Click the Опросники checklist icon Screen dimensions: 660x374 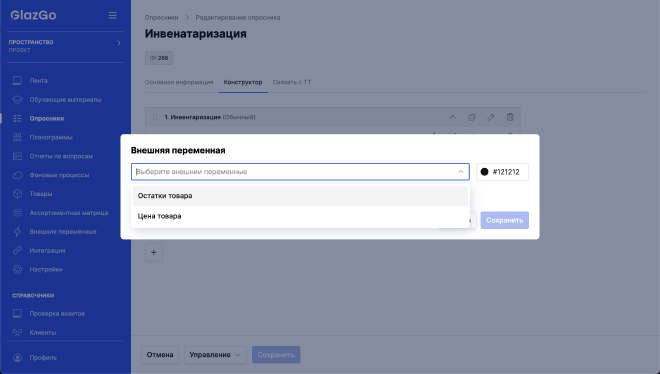click(x=17, y=118)
